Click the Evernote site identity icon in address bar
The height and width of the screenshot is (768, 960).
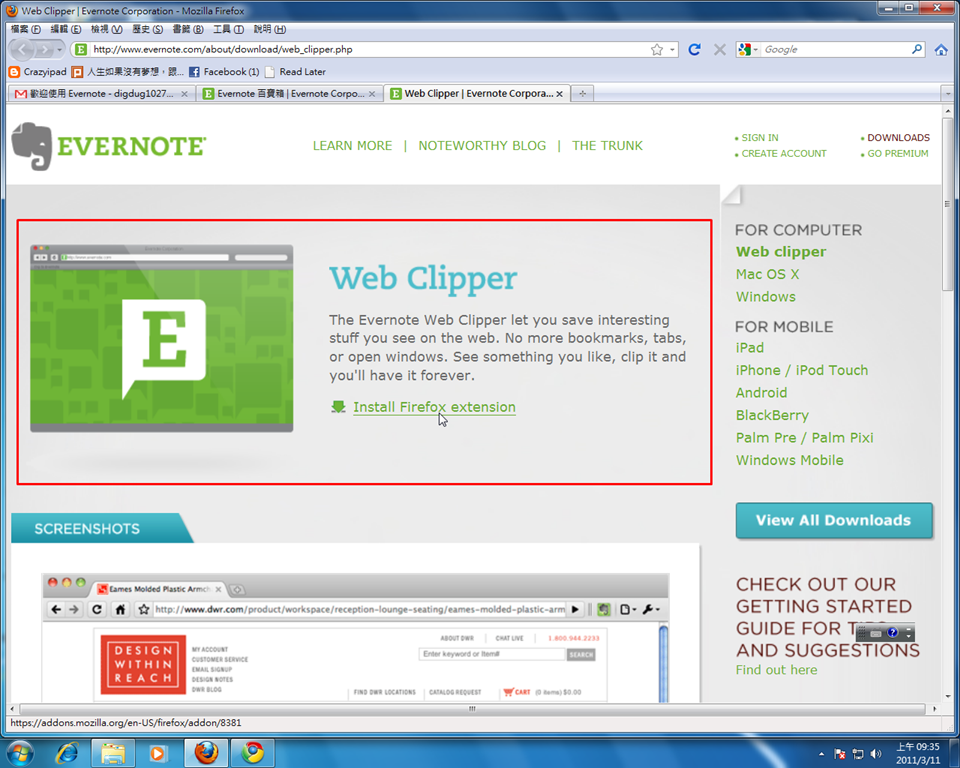point(80,50)
